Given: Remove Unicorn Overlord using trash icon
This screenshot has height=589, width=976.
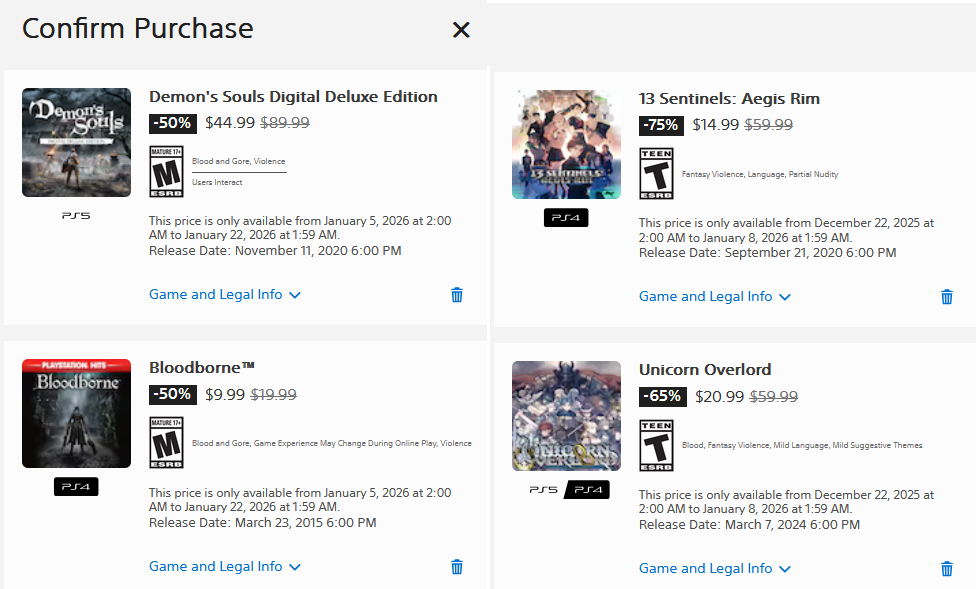Looking at the screenshot, I should pyautogui.click(x=947, y=569).
